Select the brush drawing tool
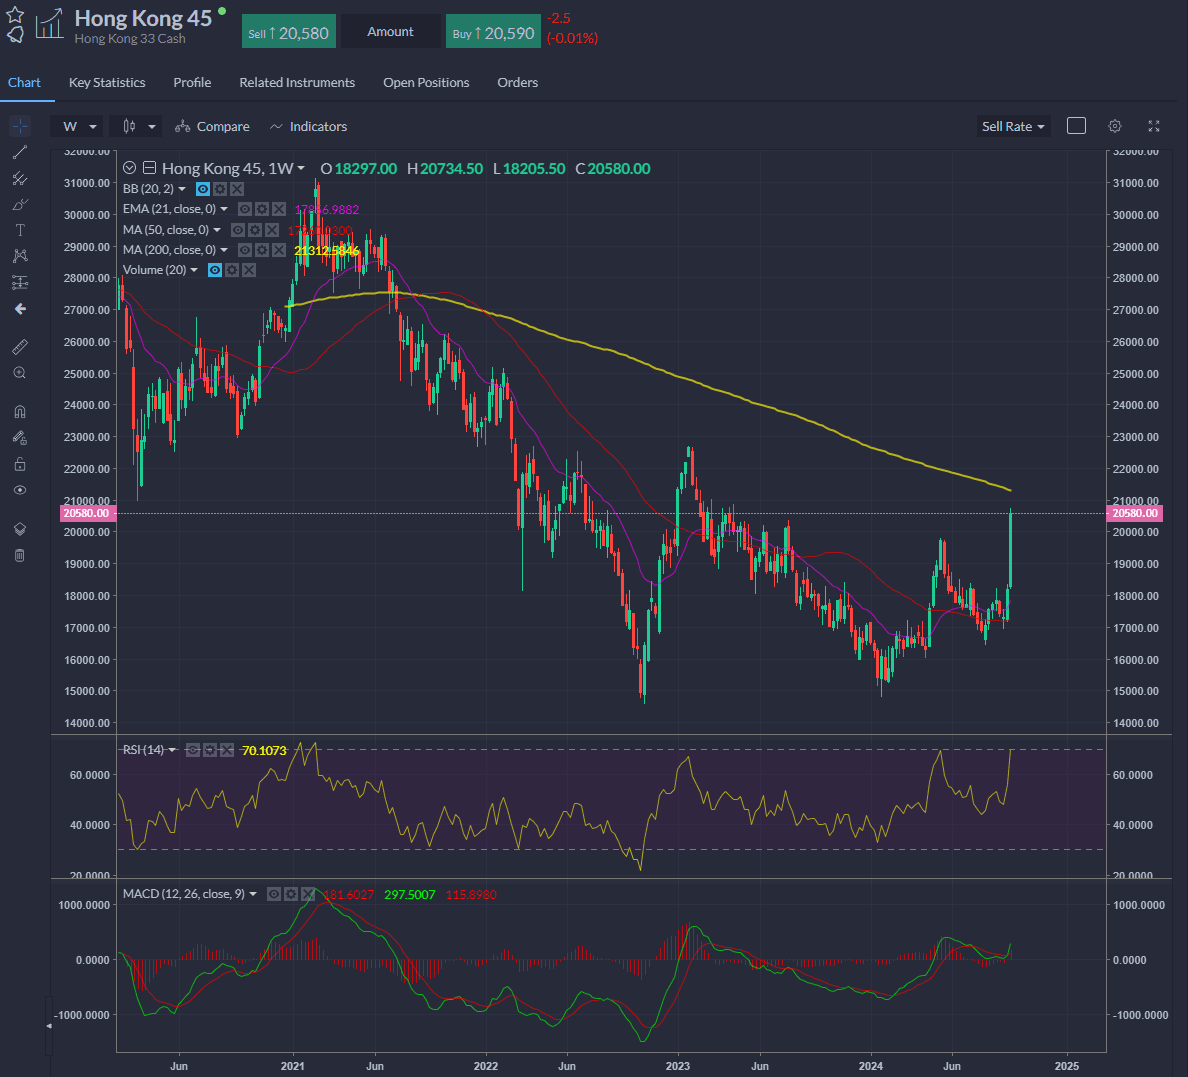The height and width of the screenshot is (1077, 1188). pyautogui.click(x=20, y=205)
